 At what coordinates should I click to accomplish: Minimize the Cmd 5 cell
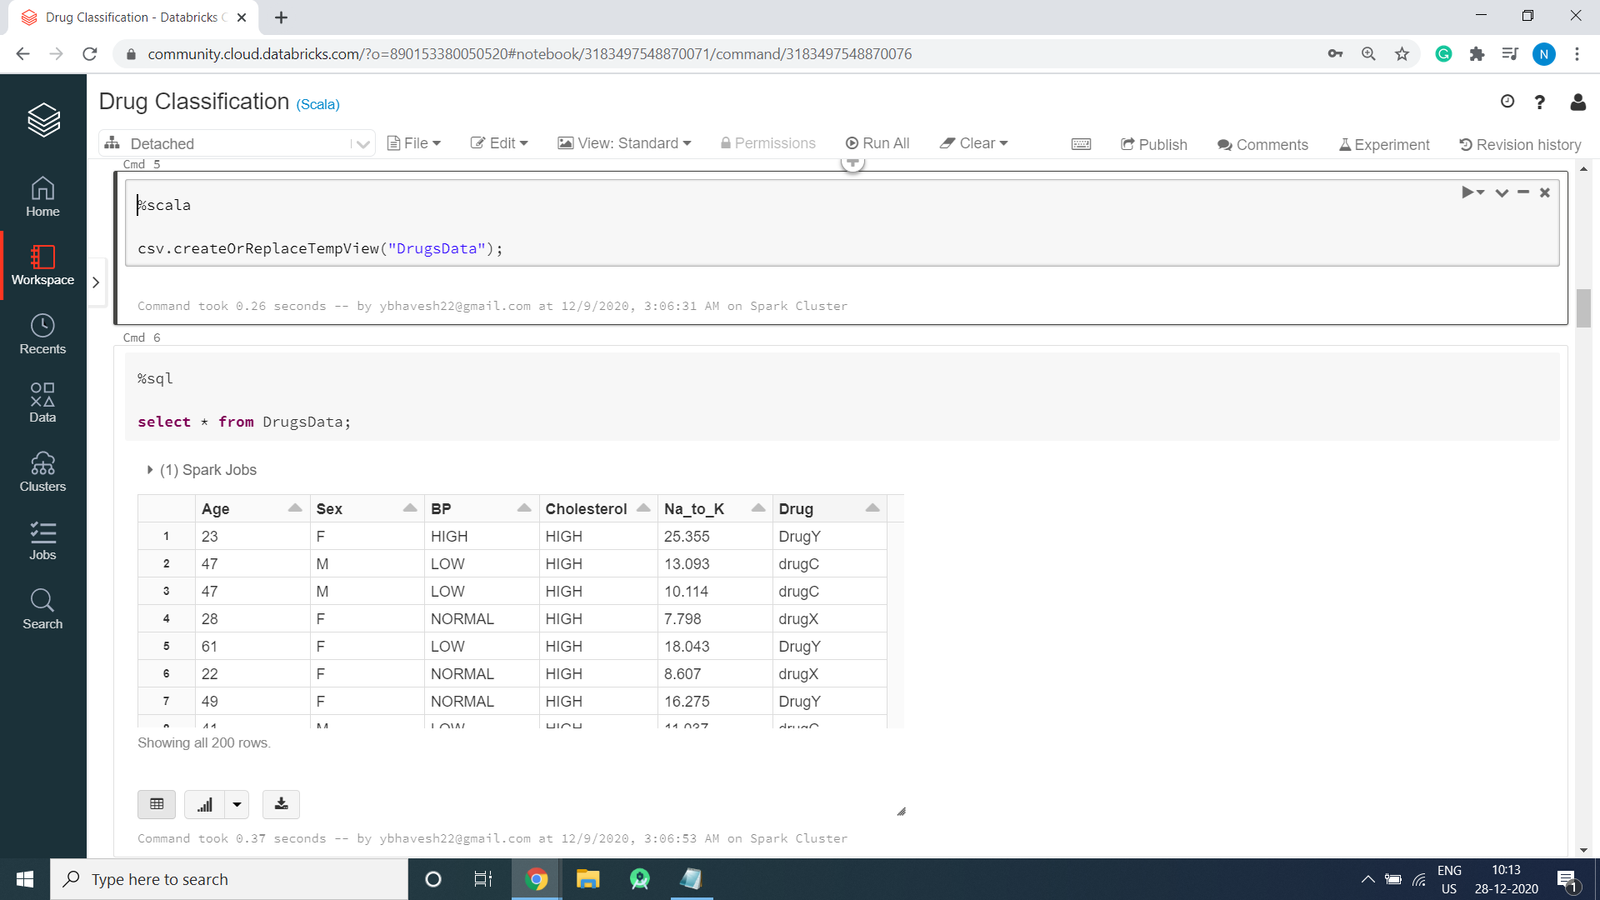point(1523,192)
